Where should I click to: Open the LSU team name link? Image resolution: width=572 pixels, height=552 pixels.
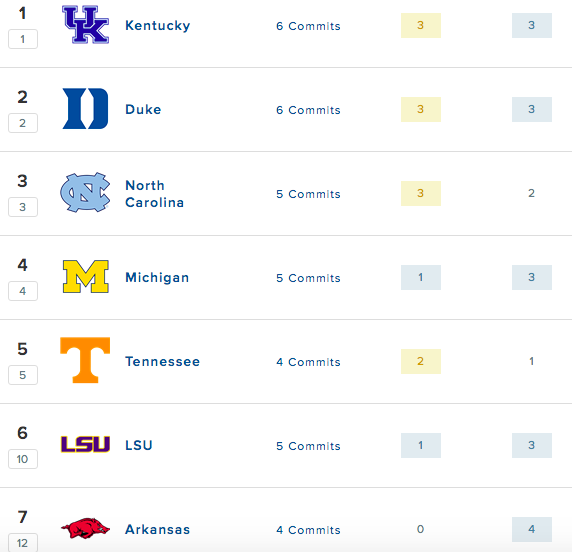click(x=139, y=445)
